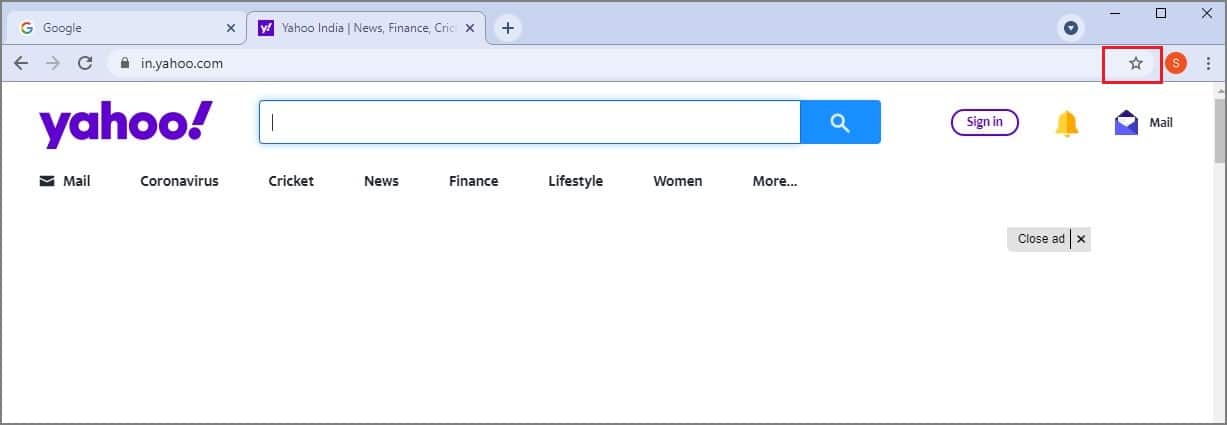This screenshot has width=1227, height=425.
Task: Hit the blue search magnifier button
Action: click(x=840, y=122)
